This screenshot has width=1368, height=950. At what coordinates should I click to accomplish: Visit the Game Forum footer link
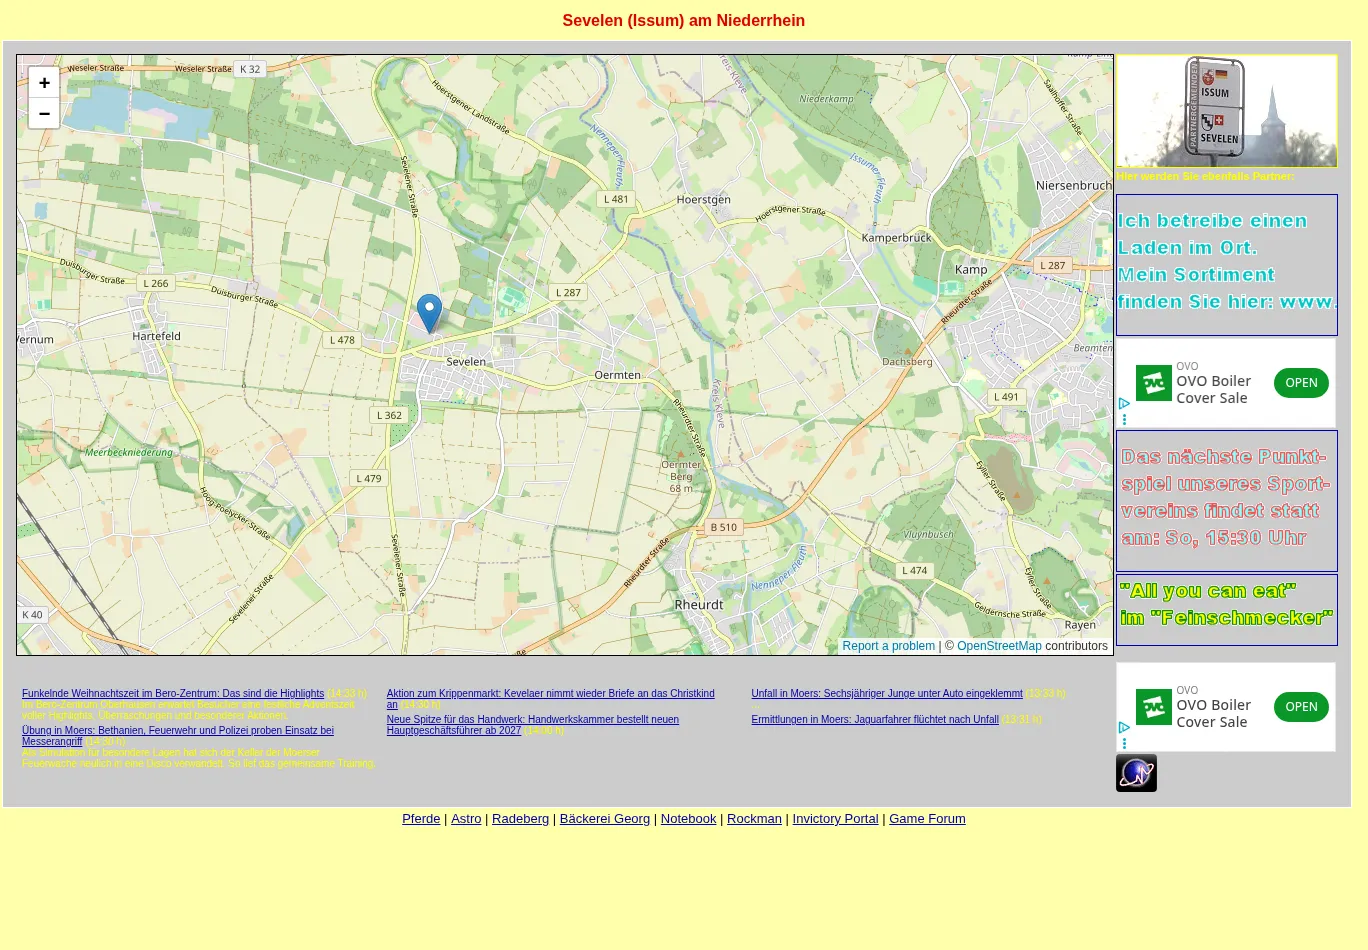point(927,819)
